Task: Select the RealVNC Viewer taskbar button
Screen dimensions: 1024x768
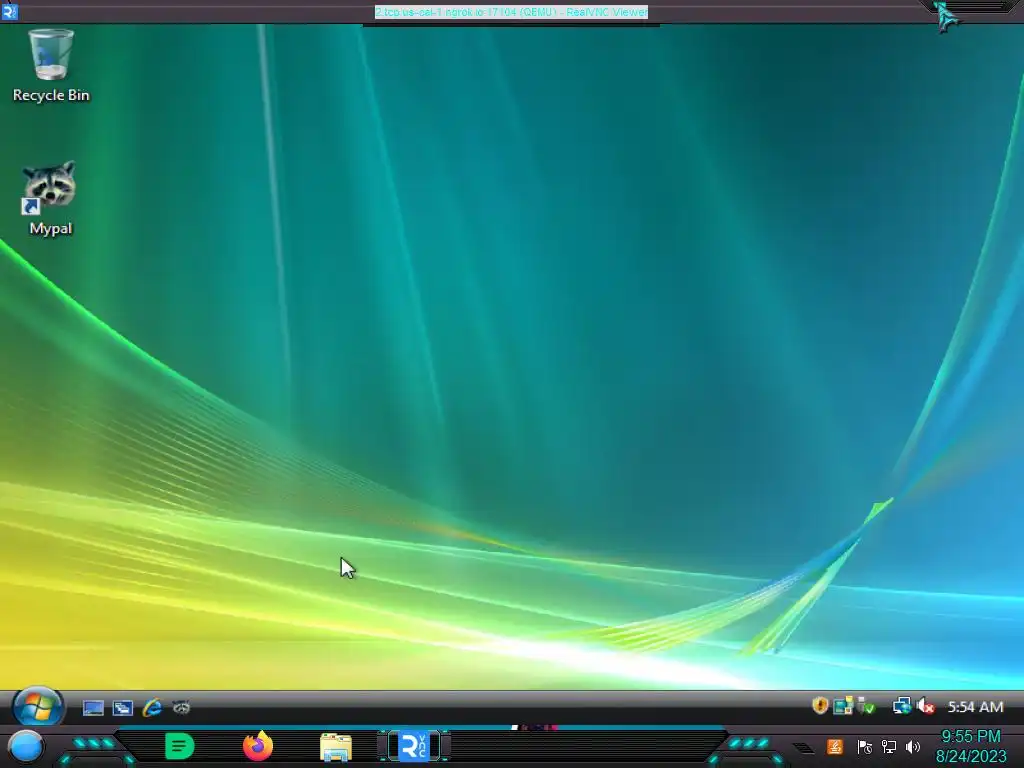Action: pyautogui.click(x=414, y=746)
